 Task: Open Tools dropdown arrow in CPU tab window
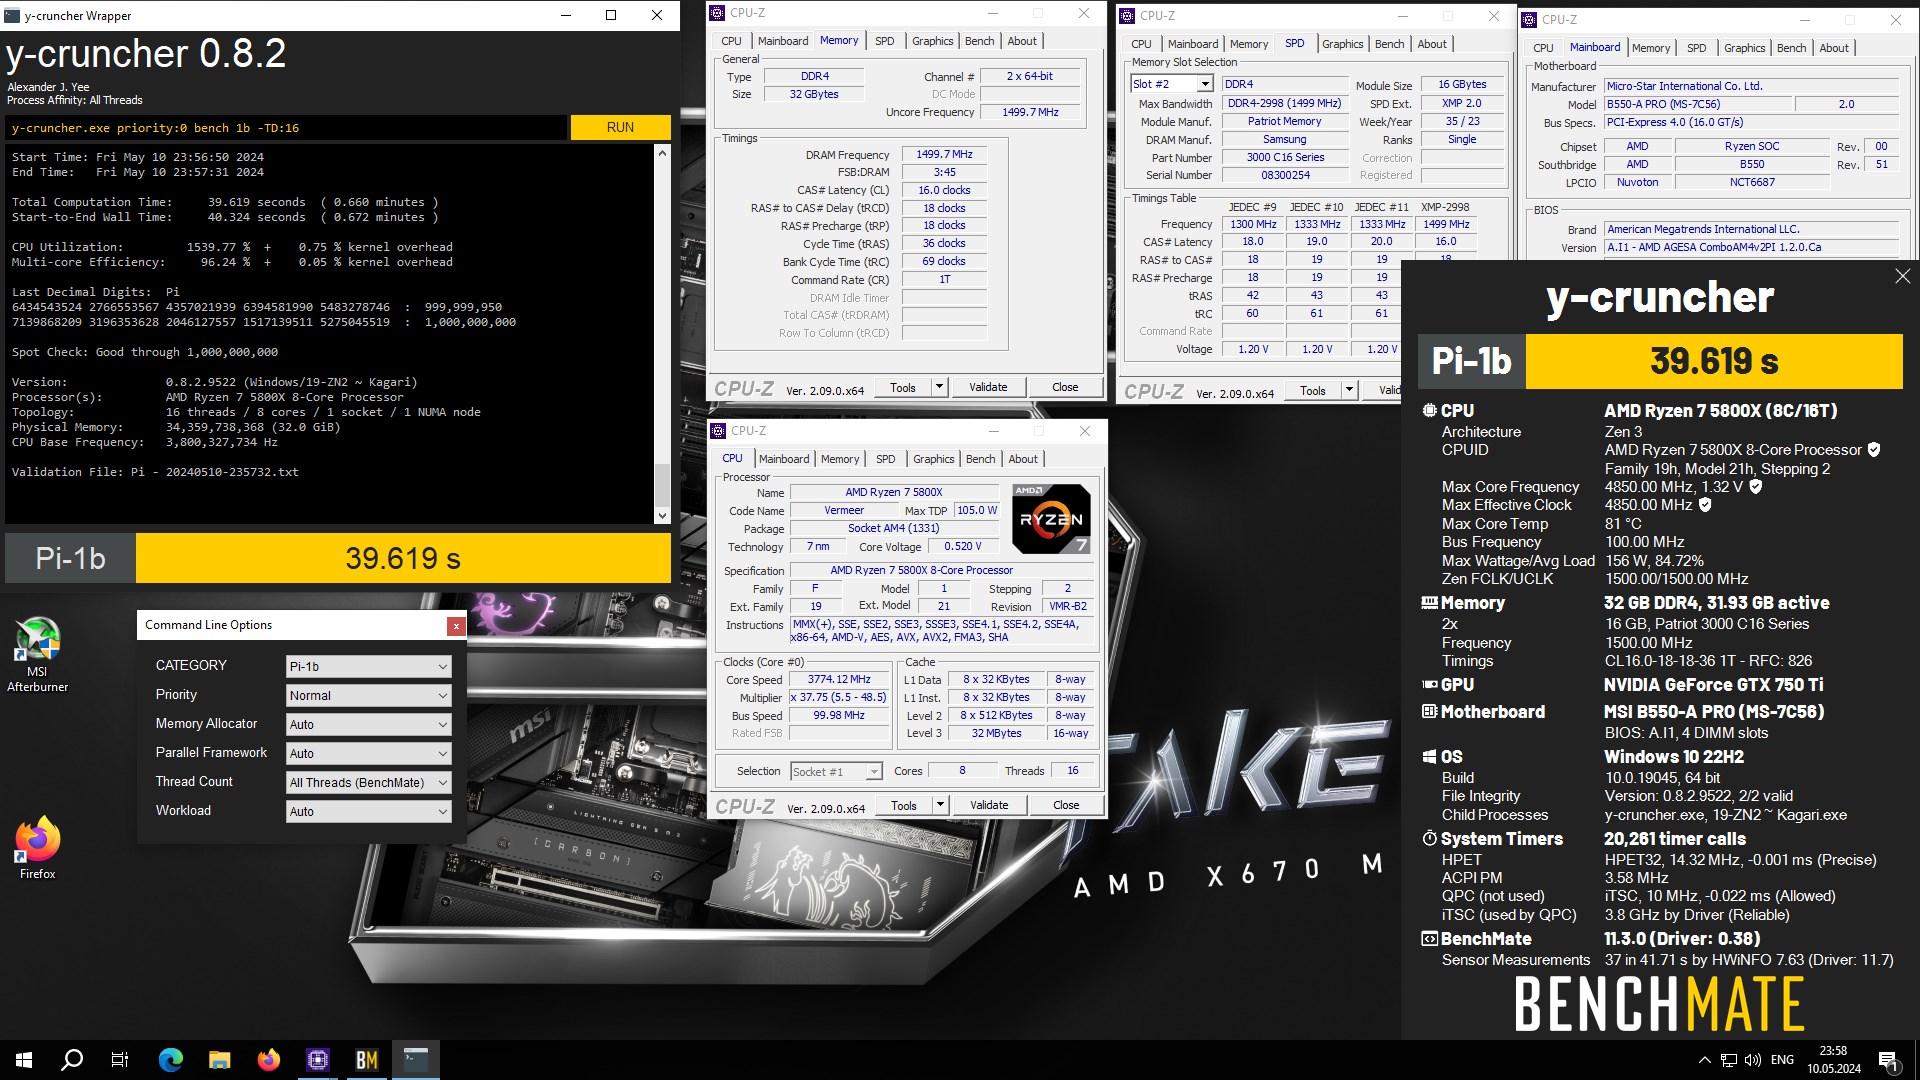(940, 805)
